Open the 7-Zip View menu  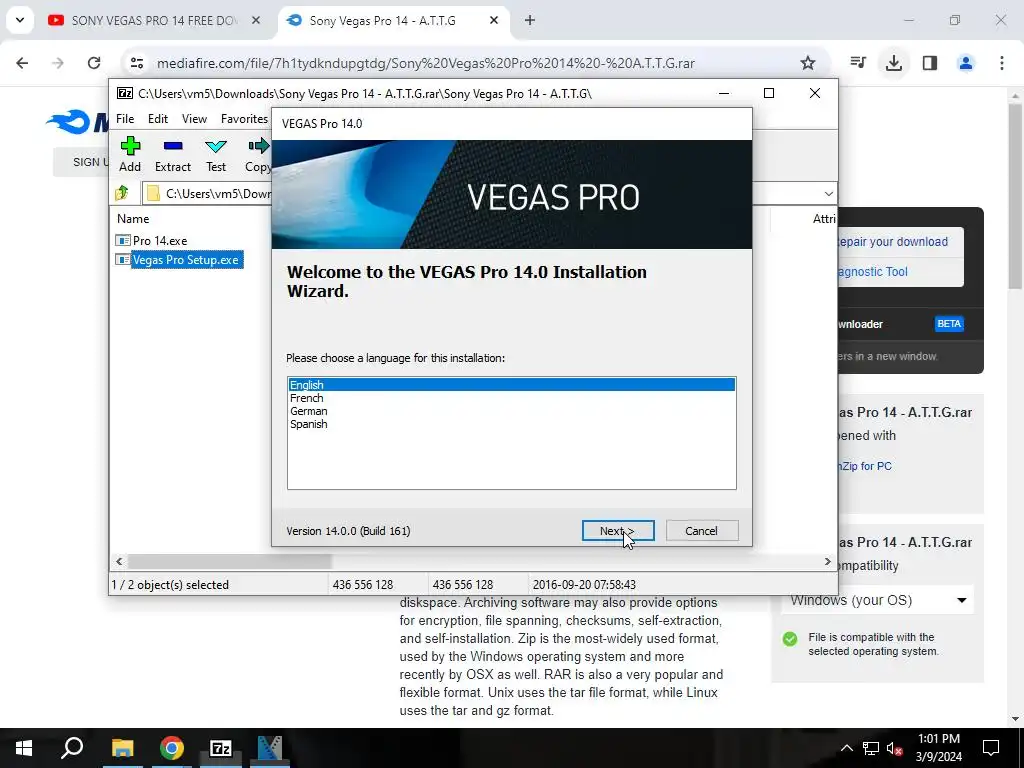pyautogui.click(x=194, y=119)
